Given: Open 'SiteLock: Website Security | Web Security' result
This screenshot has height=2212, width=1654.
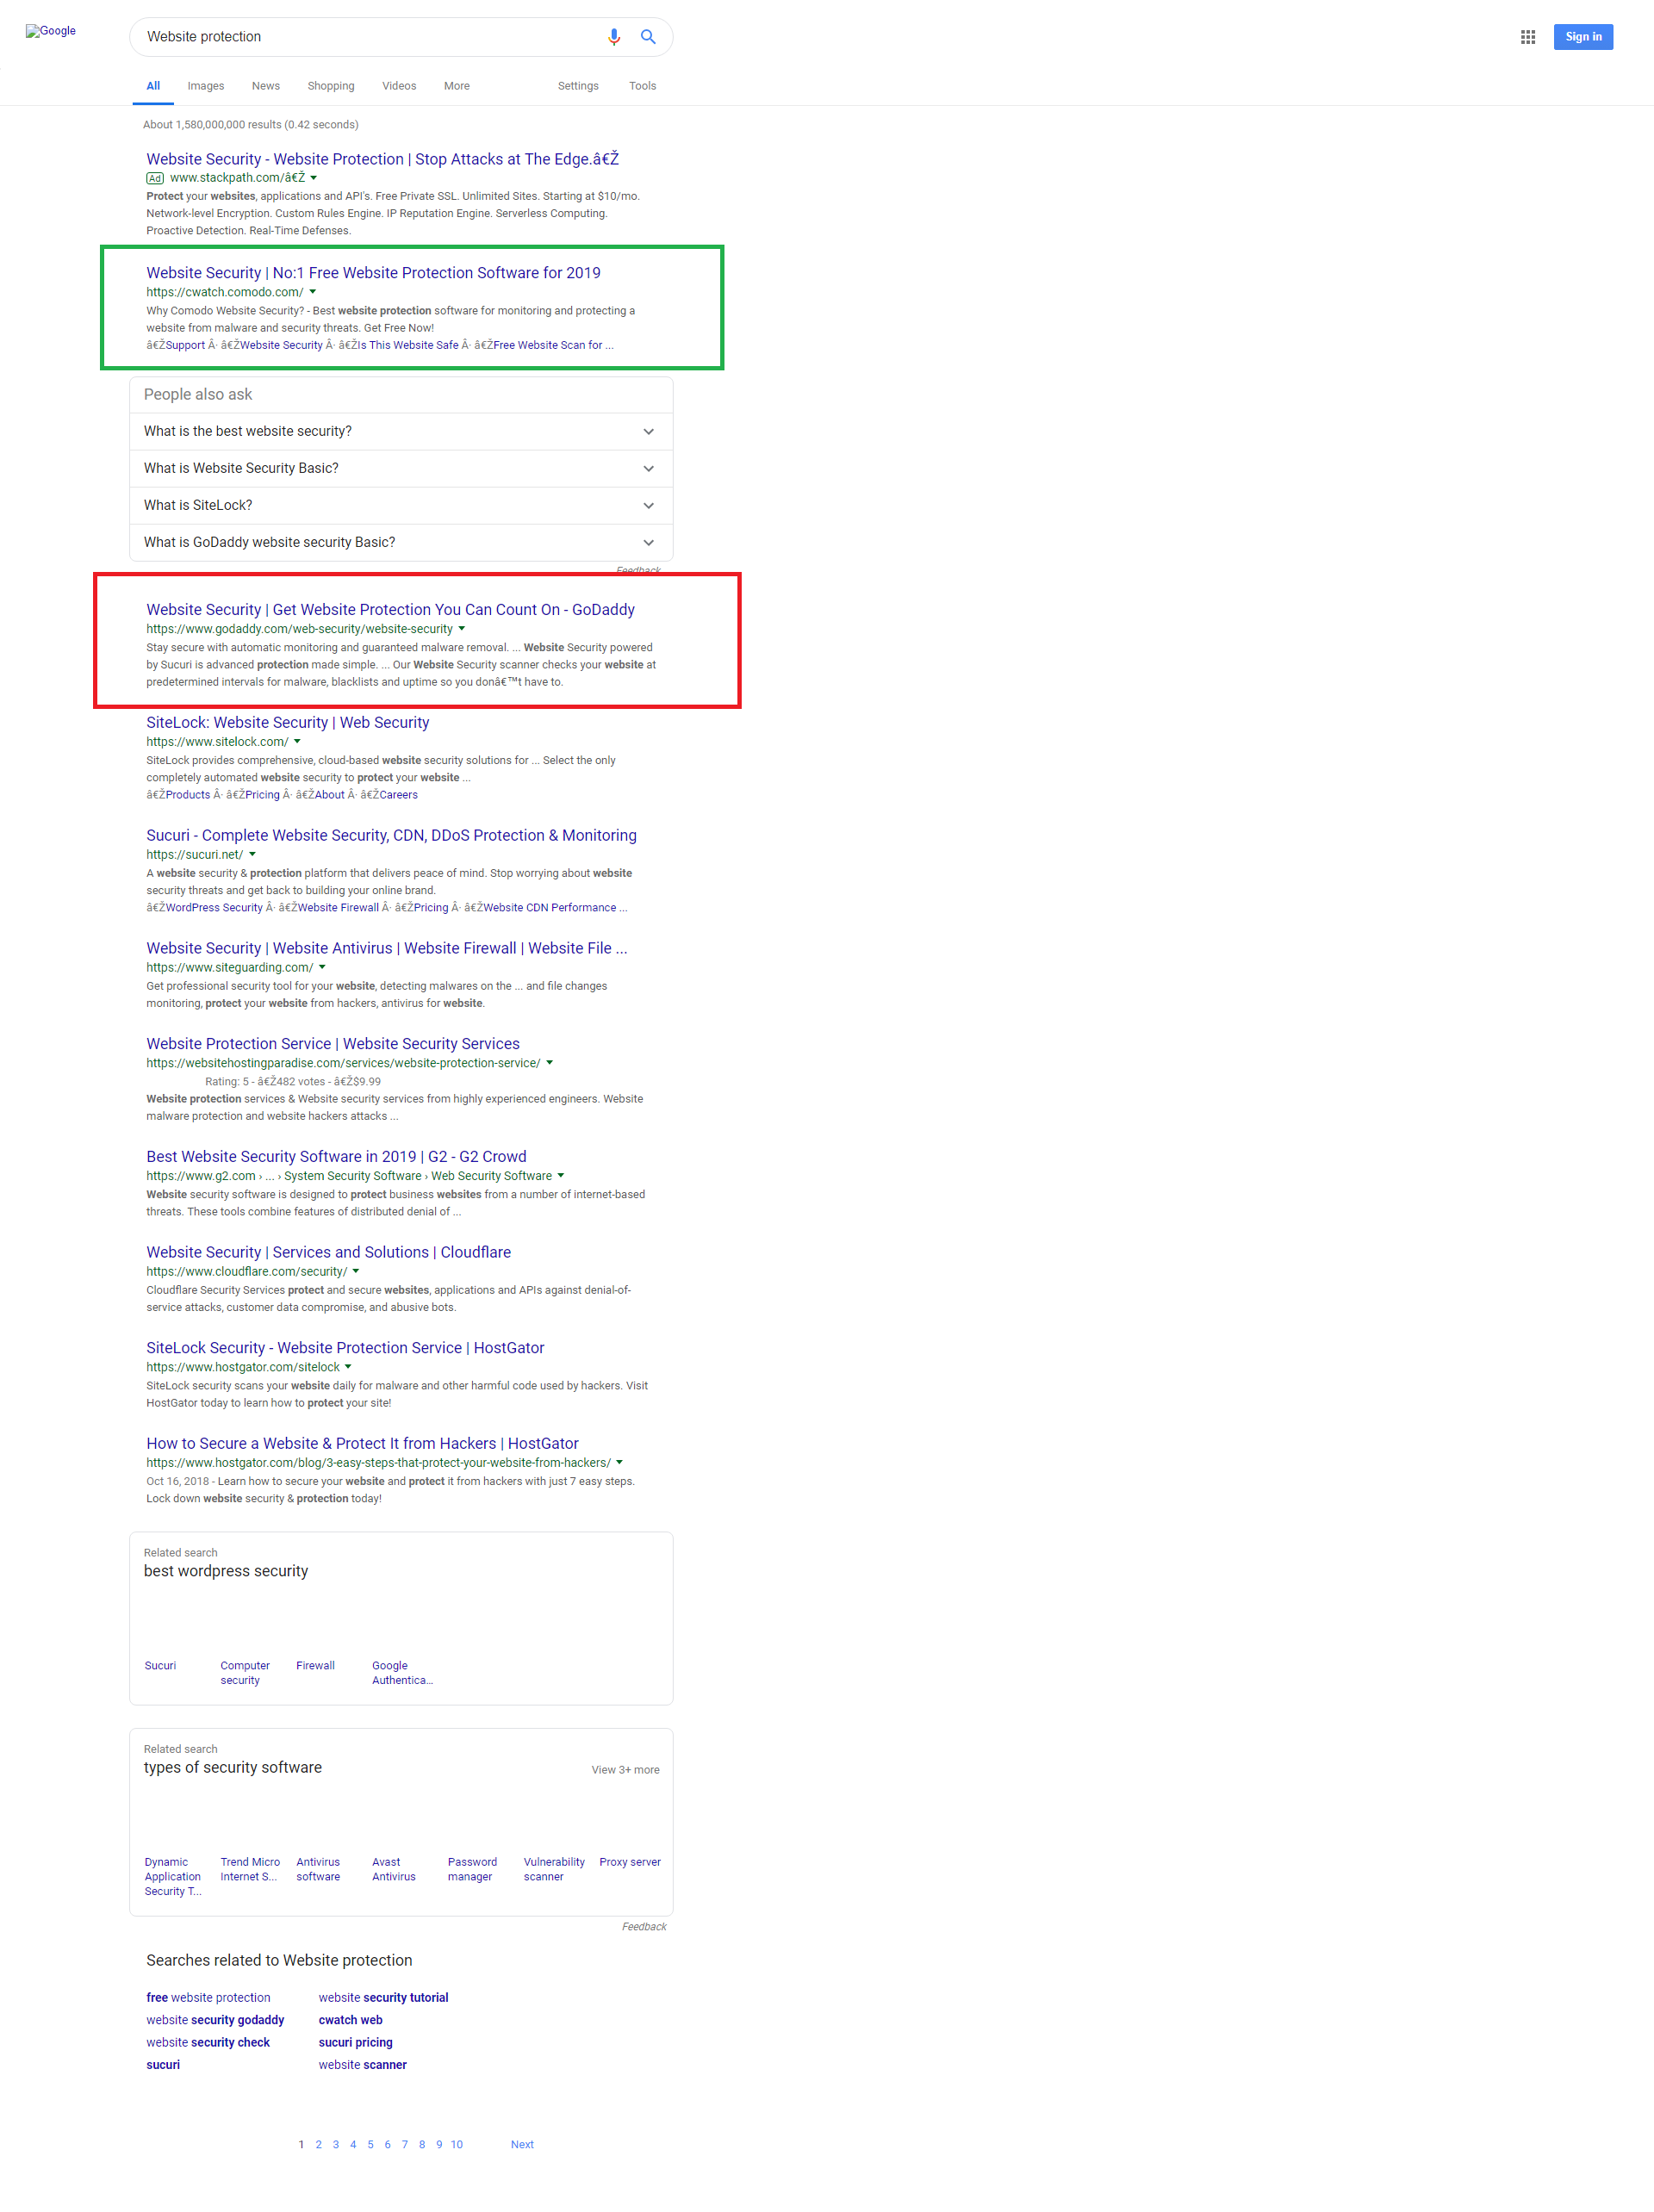Looking at the screenshot, I should [x=287, y=723].
